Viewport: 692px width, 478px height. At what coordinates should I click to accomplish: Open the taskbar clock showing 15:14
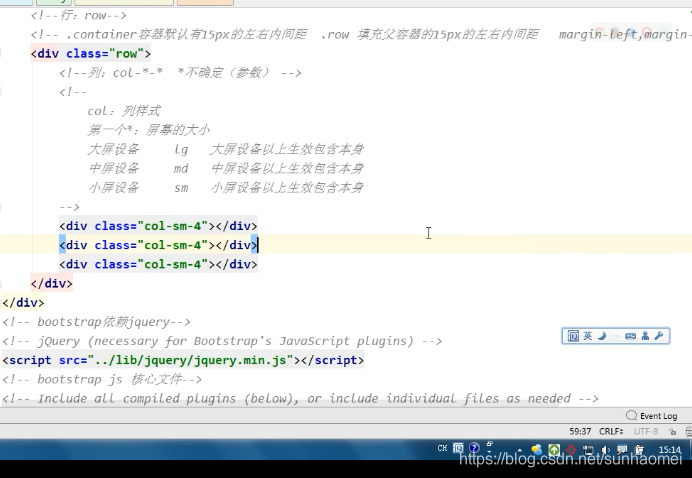point(669,450)
